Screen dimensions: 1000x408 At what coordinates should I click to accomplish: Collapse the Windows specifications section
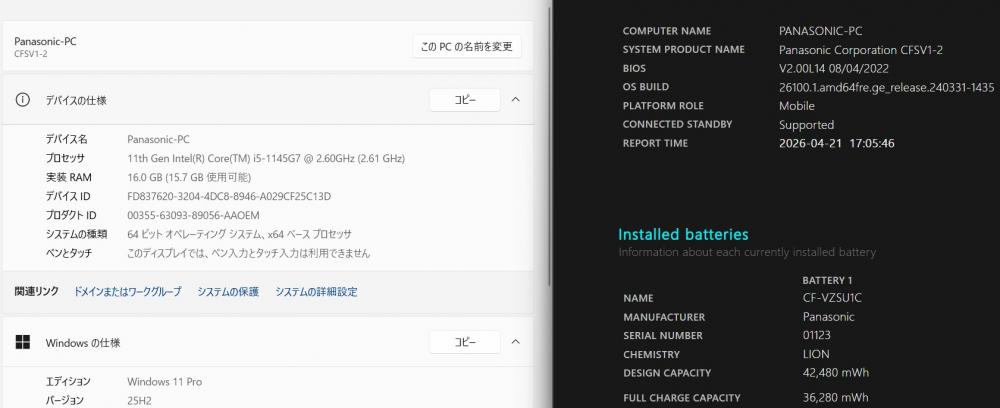coord(516,342)
